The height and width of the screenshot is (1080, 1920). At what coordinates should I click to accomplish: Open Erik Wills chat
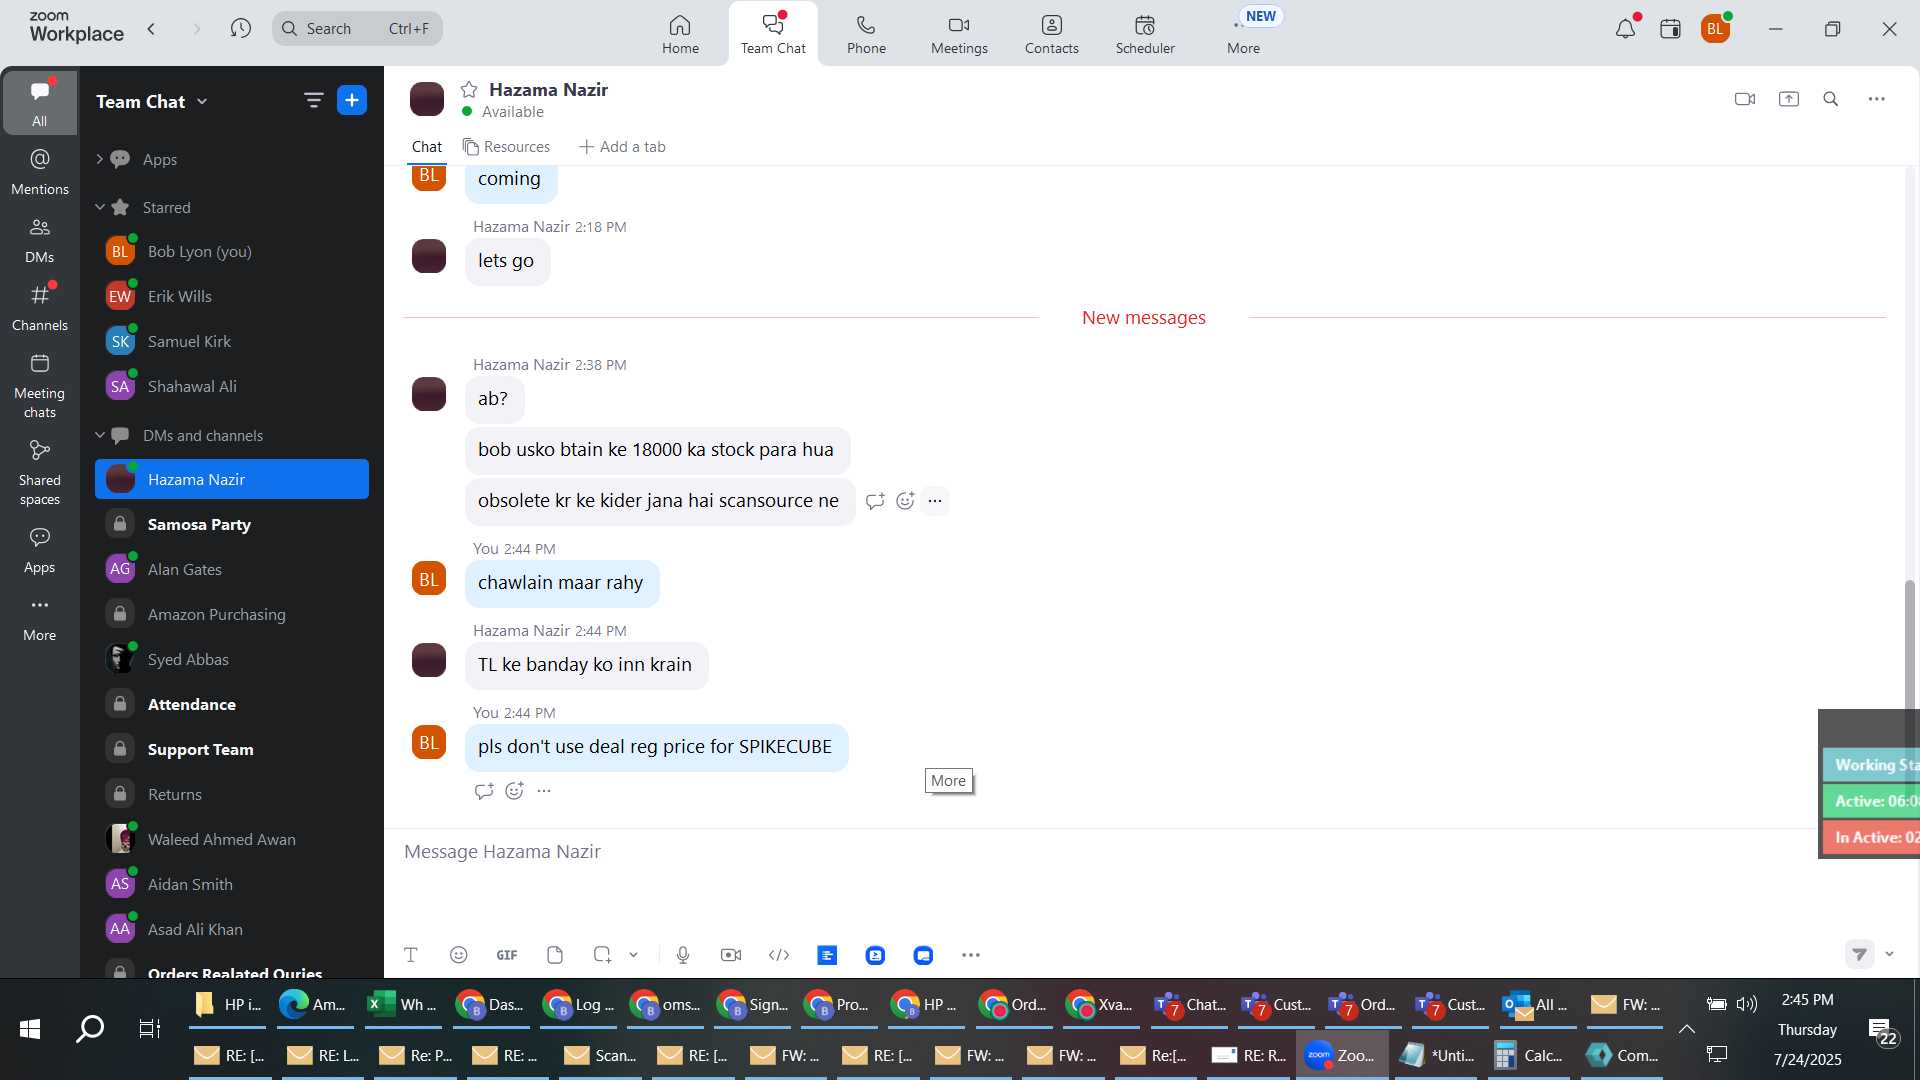(x=232, y=296)
